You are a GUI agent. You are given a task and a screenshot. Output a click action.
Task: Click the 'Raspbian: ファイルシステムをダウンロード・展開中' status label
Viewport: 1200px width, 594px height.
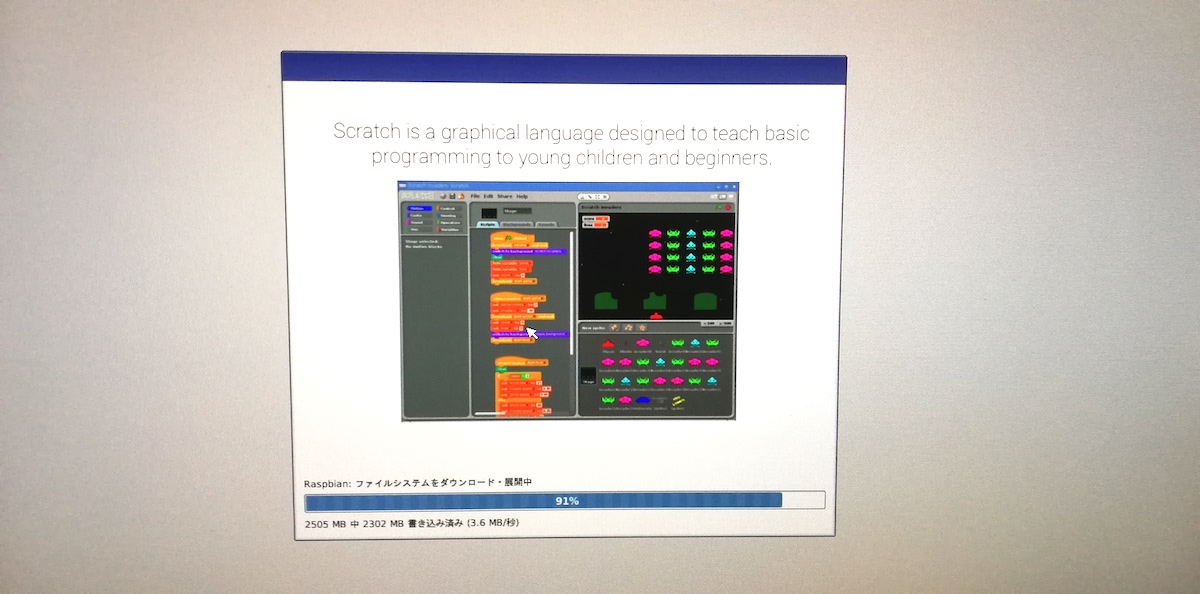[418, 483]
